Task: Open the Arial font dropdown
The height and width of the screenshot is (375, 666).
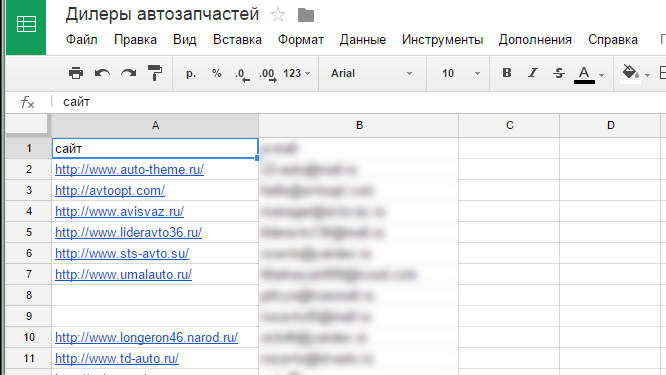Action: pos(372,73)
